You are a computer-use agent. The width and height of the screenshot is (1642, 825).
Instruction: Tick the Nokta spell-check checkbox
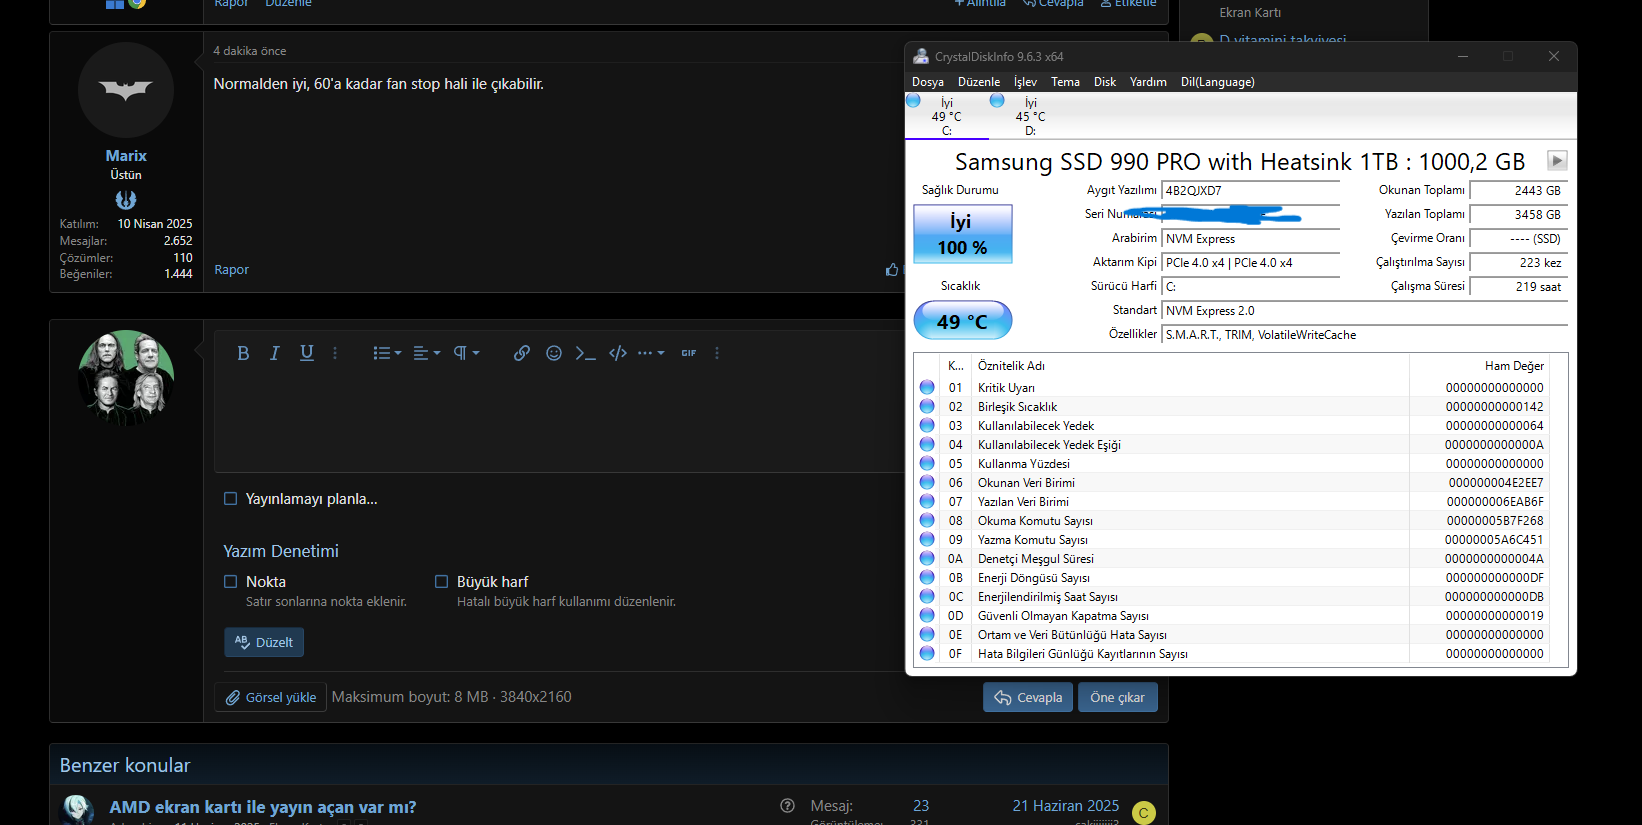point(230,582)
